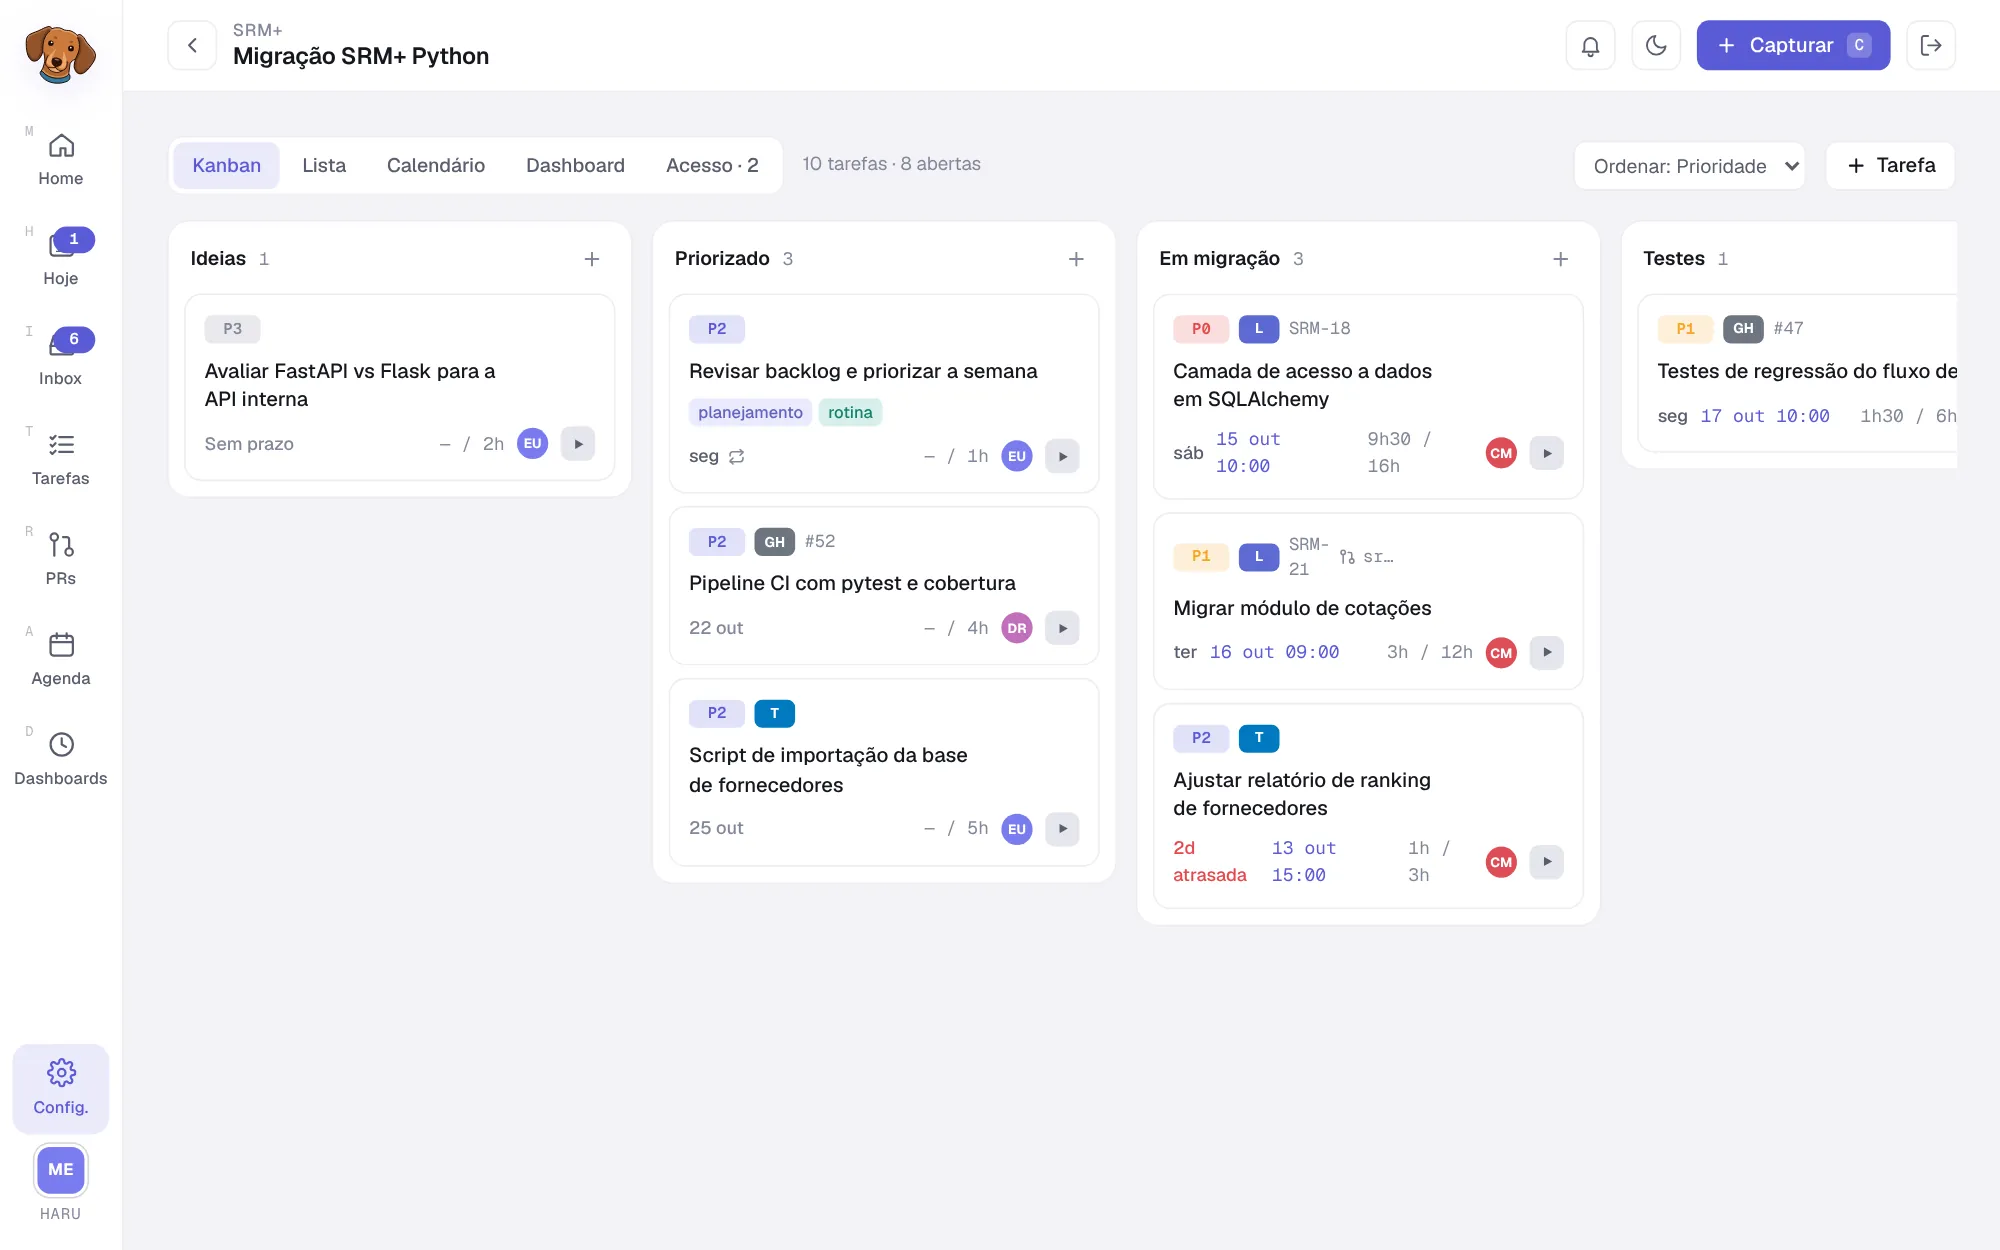Toggle dark mode moon icon
This screenshot has width=2000, height=1250.
(x=1656, y=45)
